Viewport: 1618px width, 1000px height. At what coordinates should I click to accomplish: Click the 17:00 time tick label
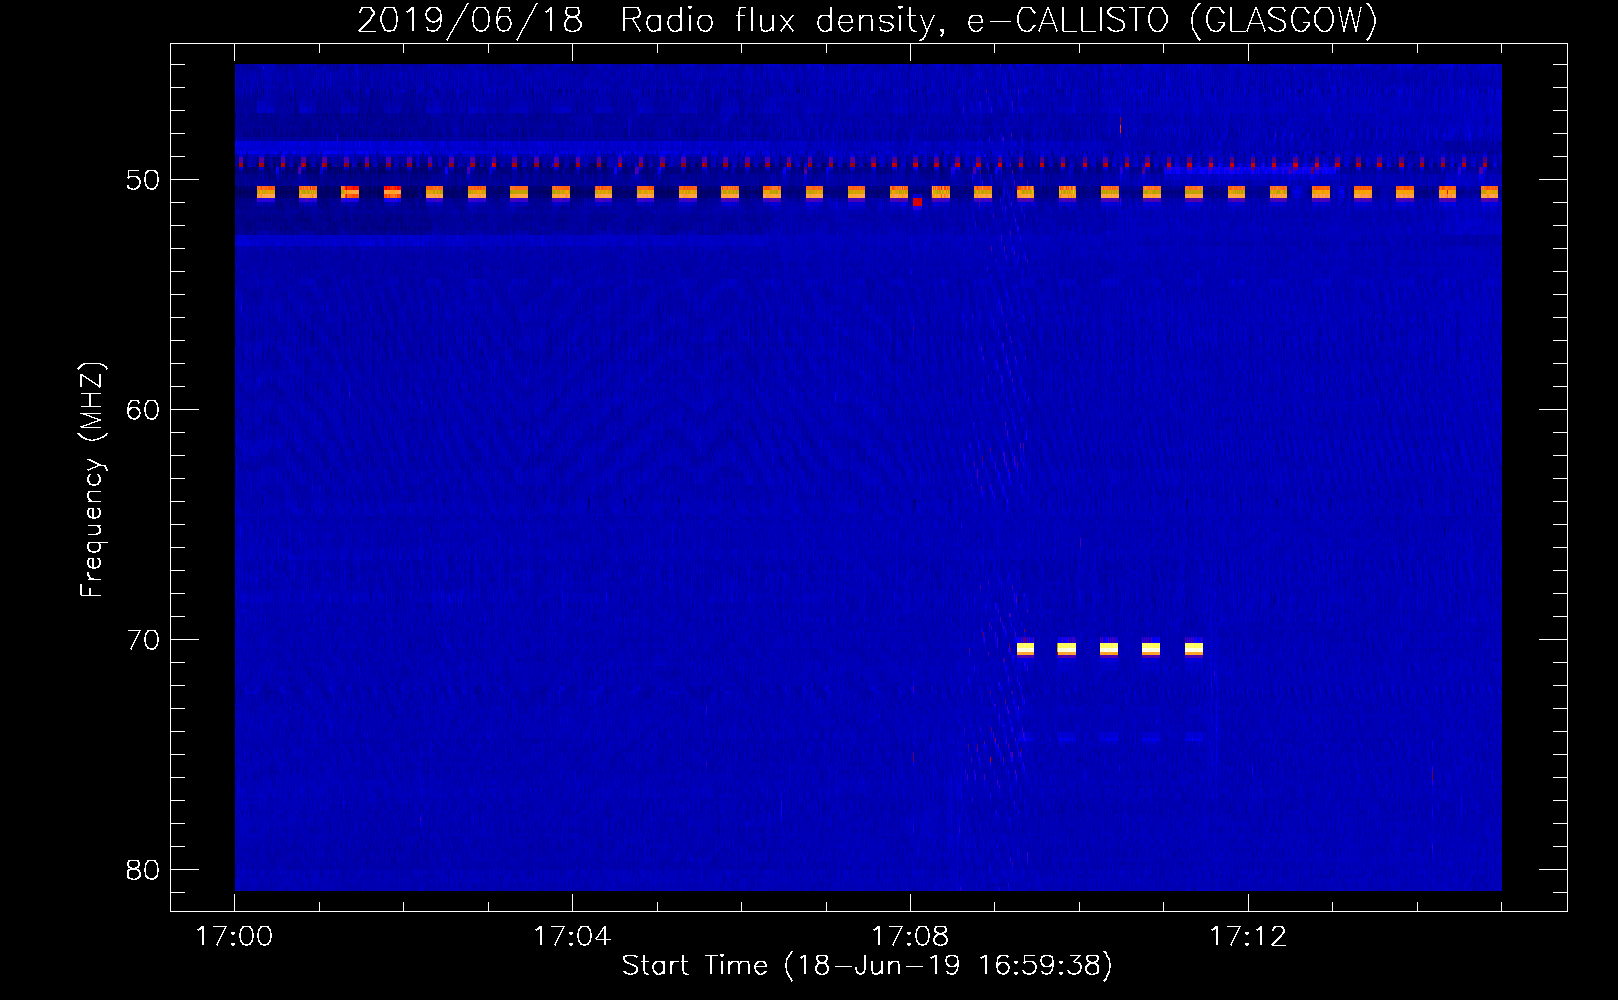(234, 937)
